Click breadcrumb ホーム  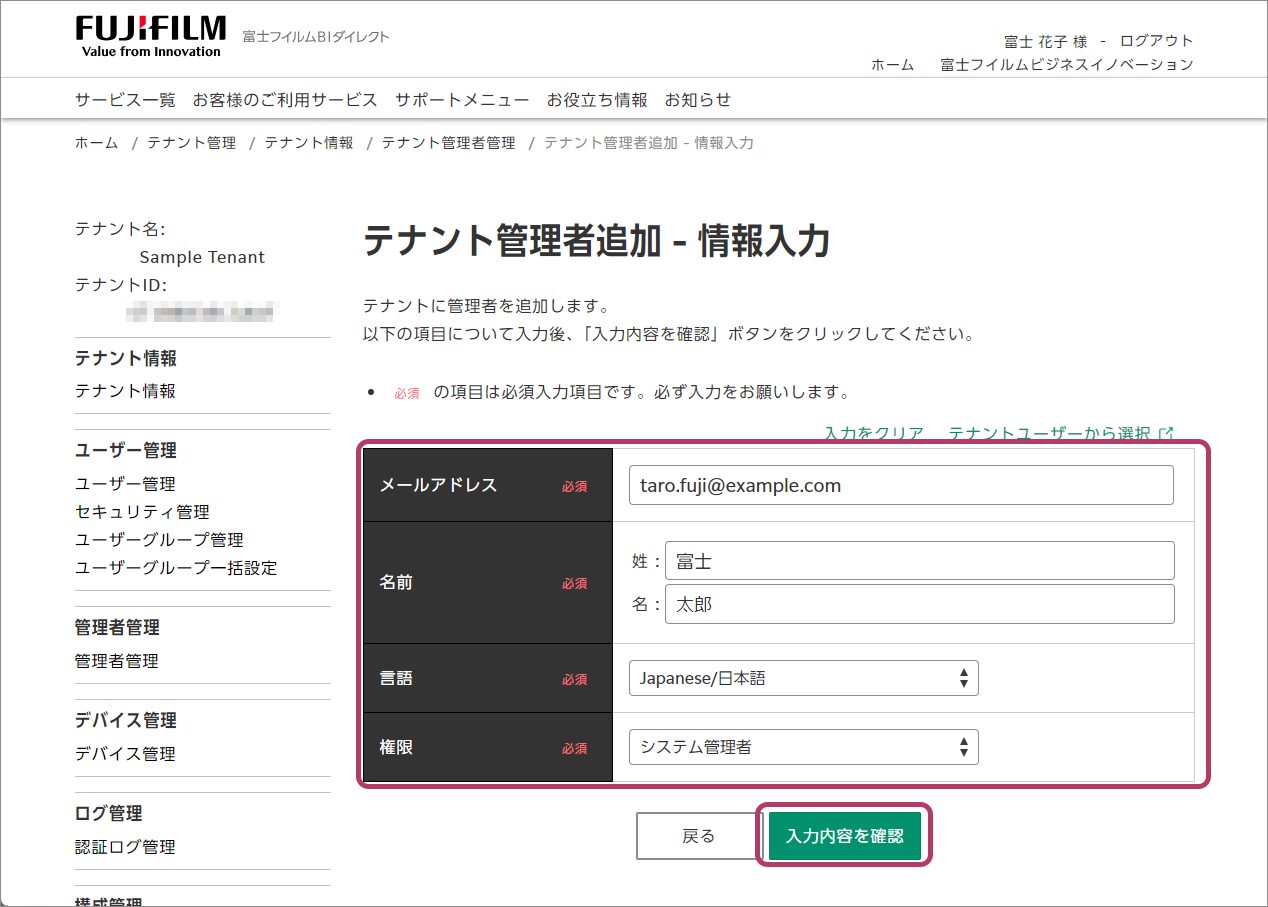pos(97,143)
